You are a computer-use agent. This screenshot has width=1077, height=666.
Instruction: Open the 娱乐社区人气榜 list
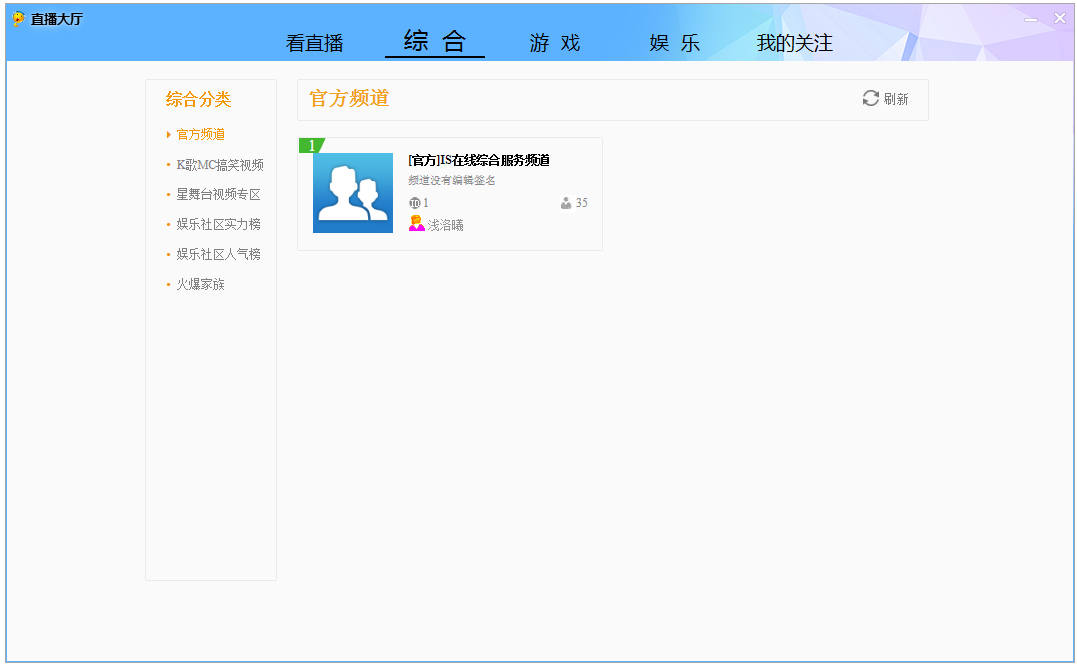pyautogui.click(x=217, y=253)
